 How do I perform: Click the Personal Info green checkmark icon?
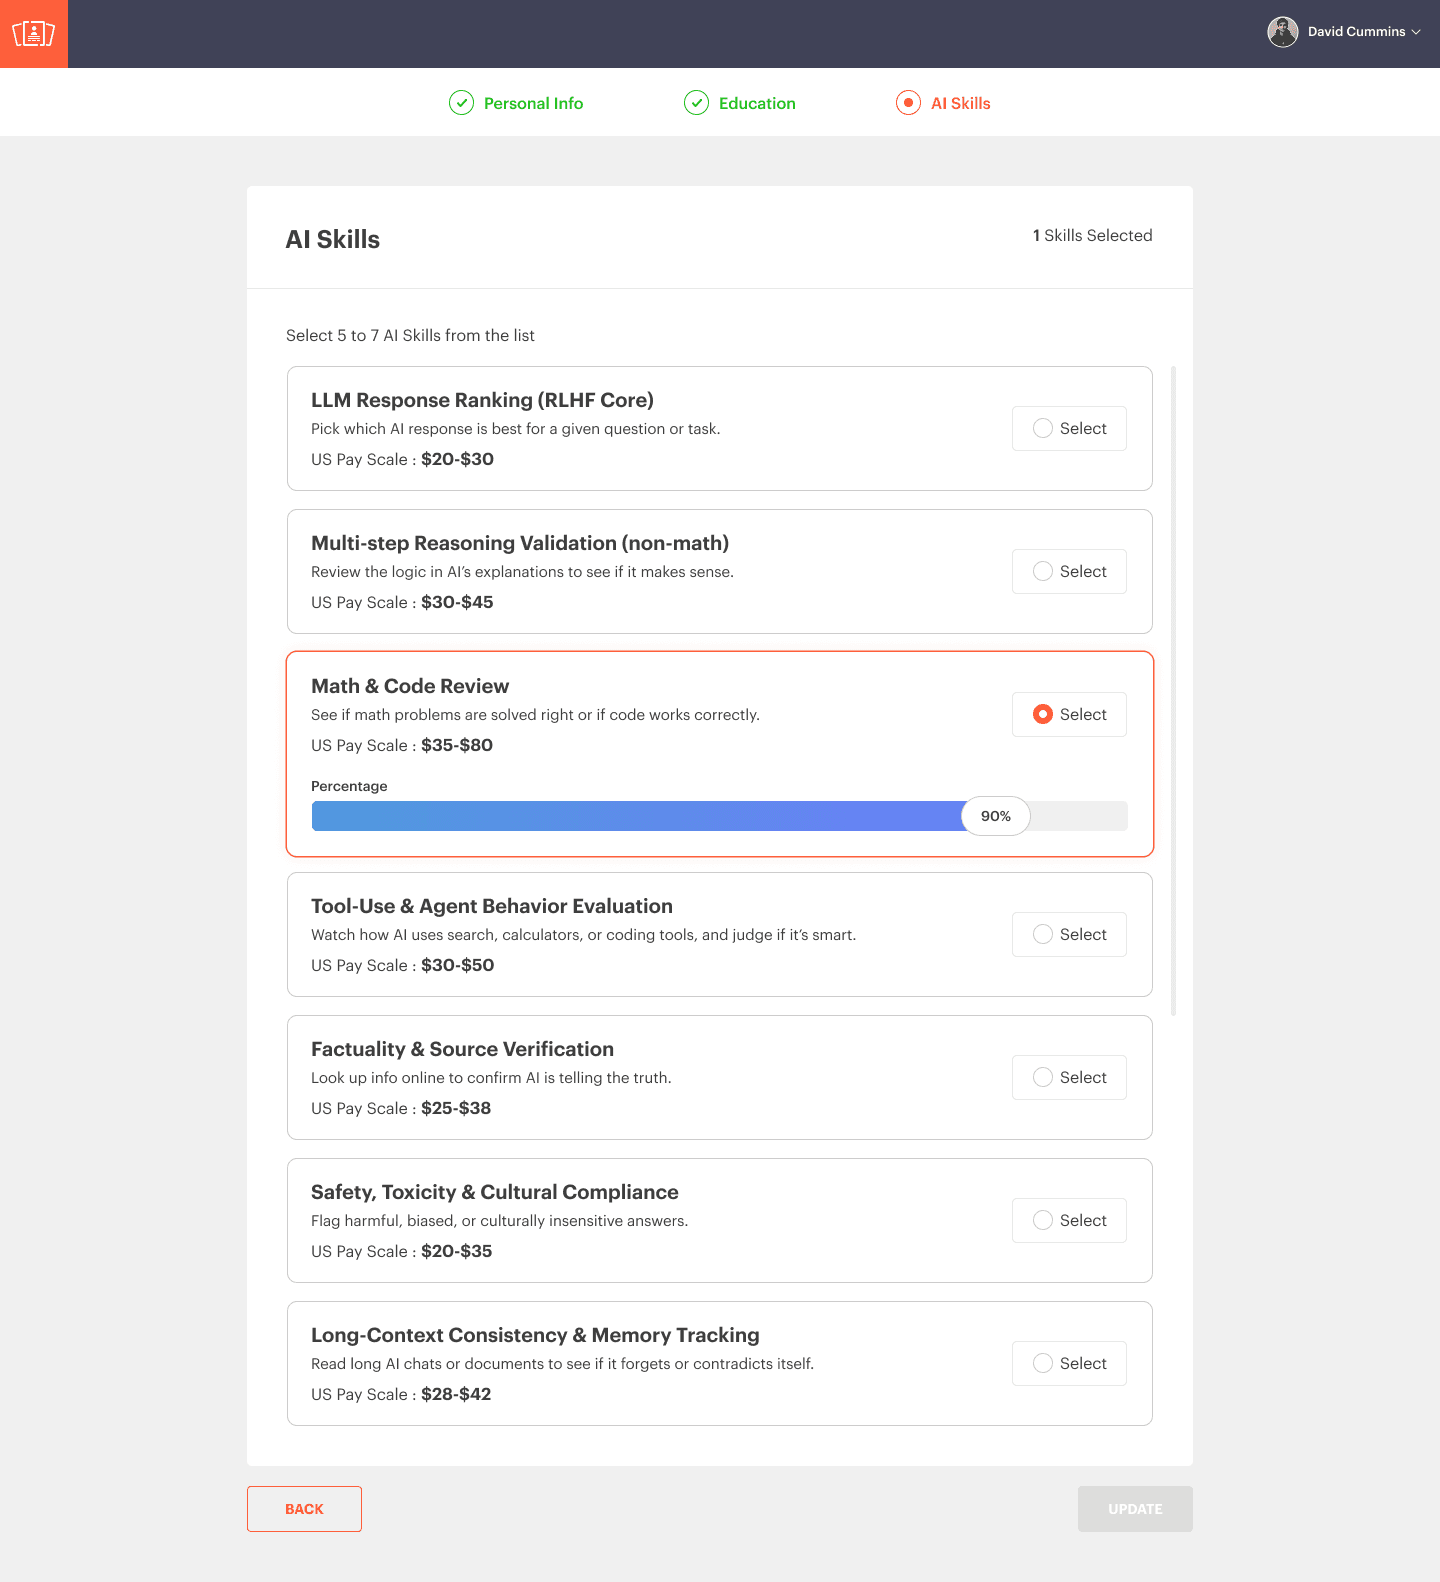[461, 103]
